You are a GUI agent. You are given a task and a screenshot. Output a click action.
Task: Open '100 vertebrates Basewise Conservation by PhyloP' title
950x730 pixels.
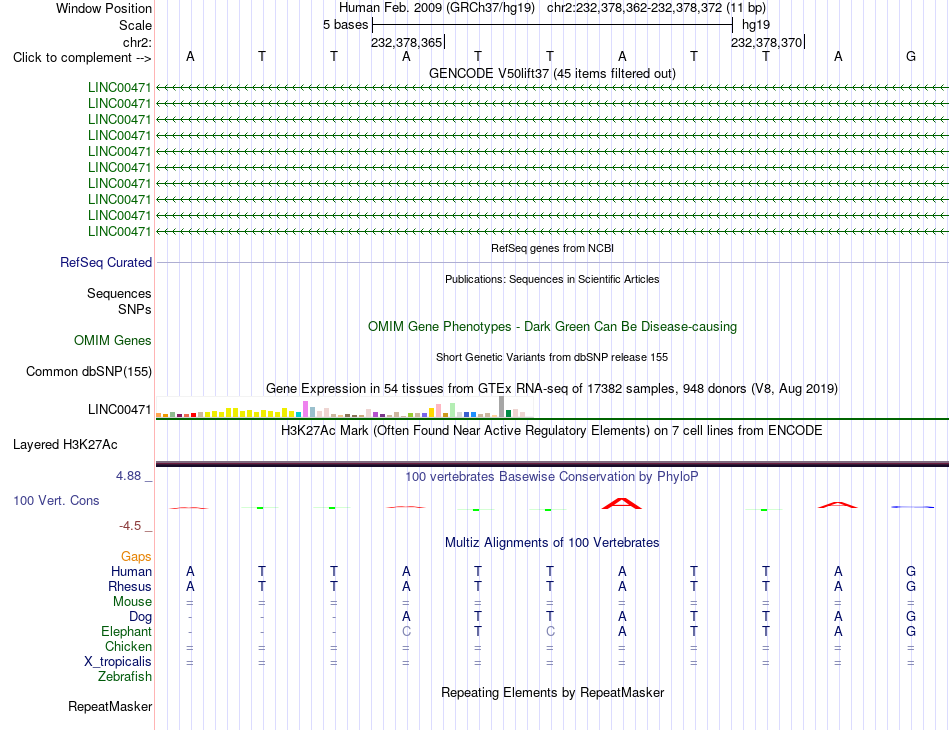(552, 477)
